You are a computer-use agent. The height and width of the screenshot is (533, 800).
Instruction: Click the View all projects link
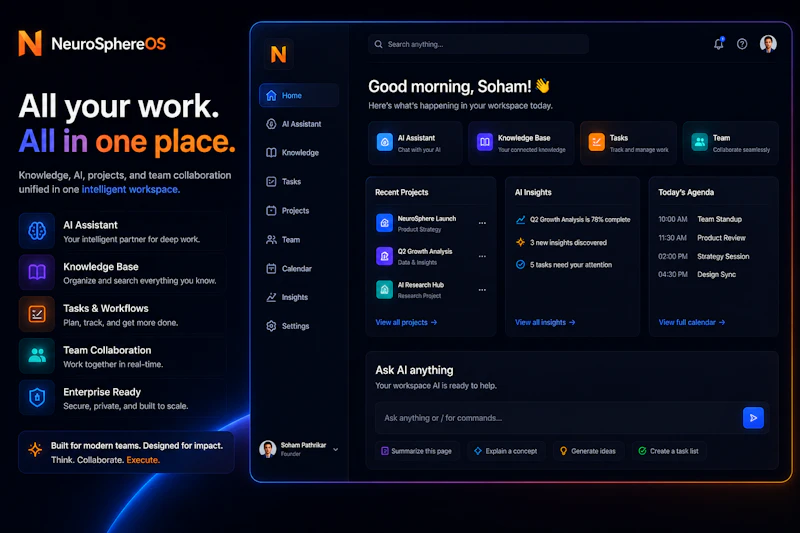coord(406,322)
